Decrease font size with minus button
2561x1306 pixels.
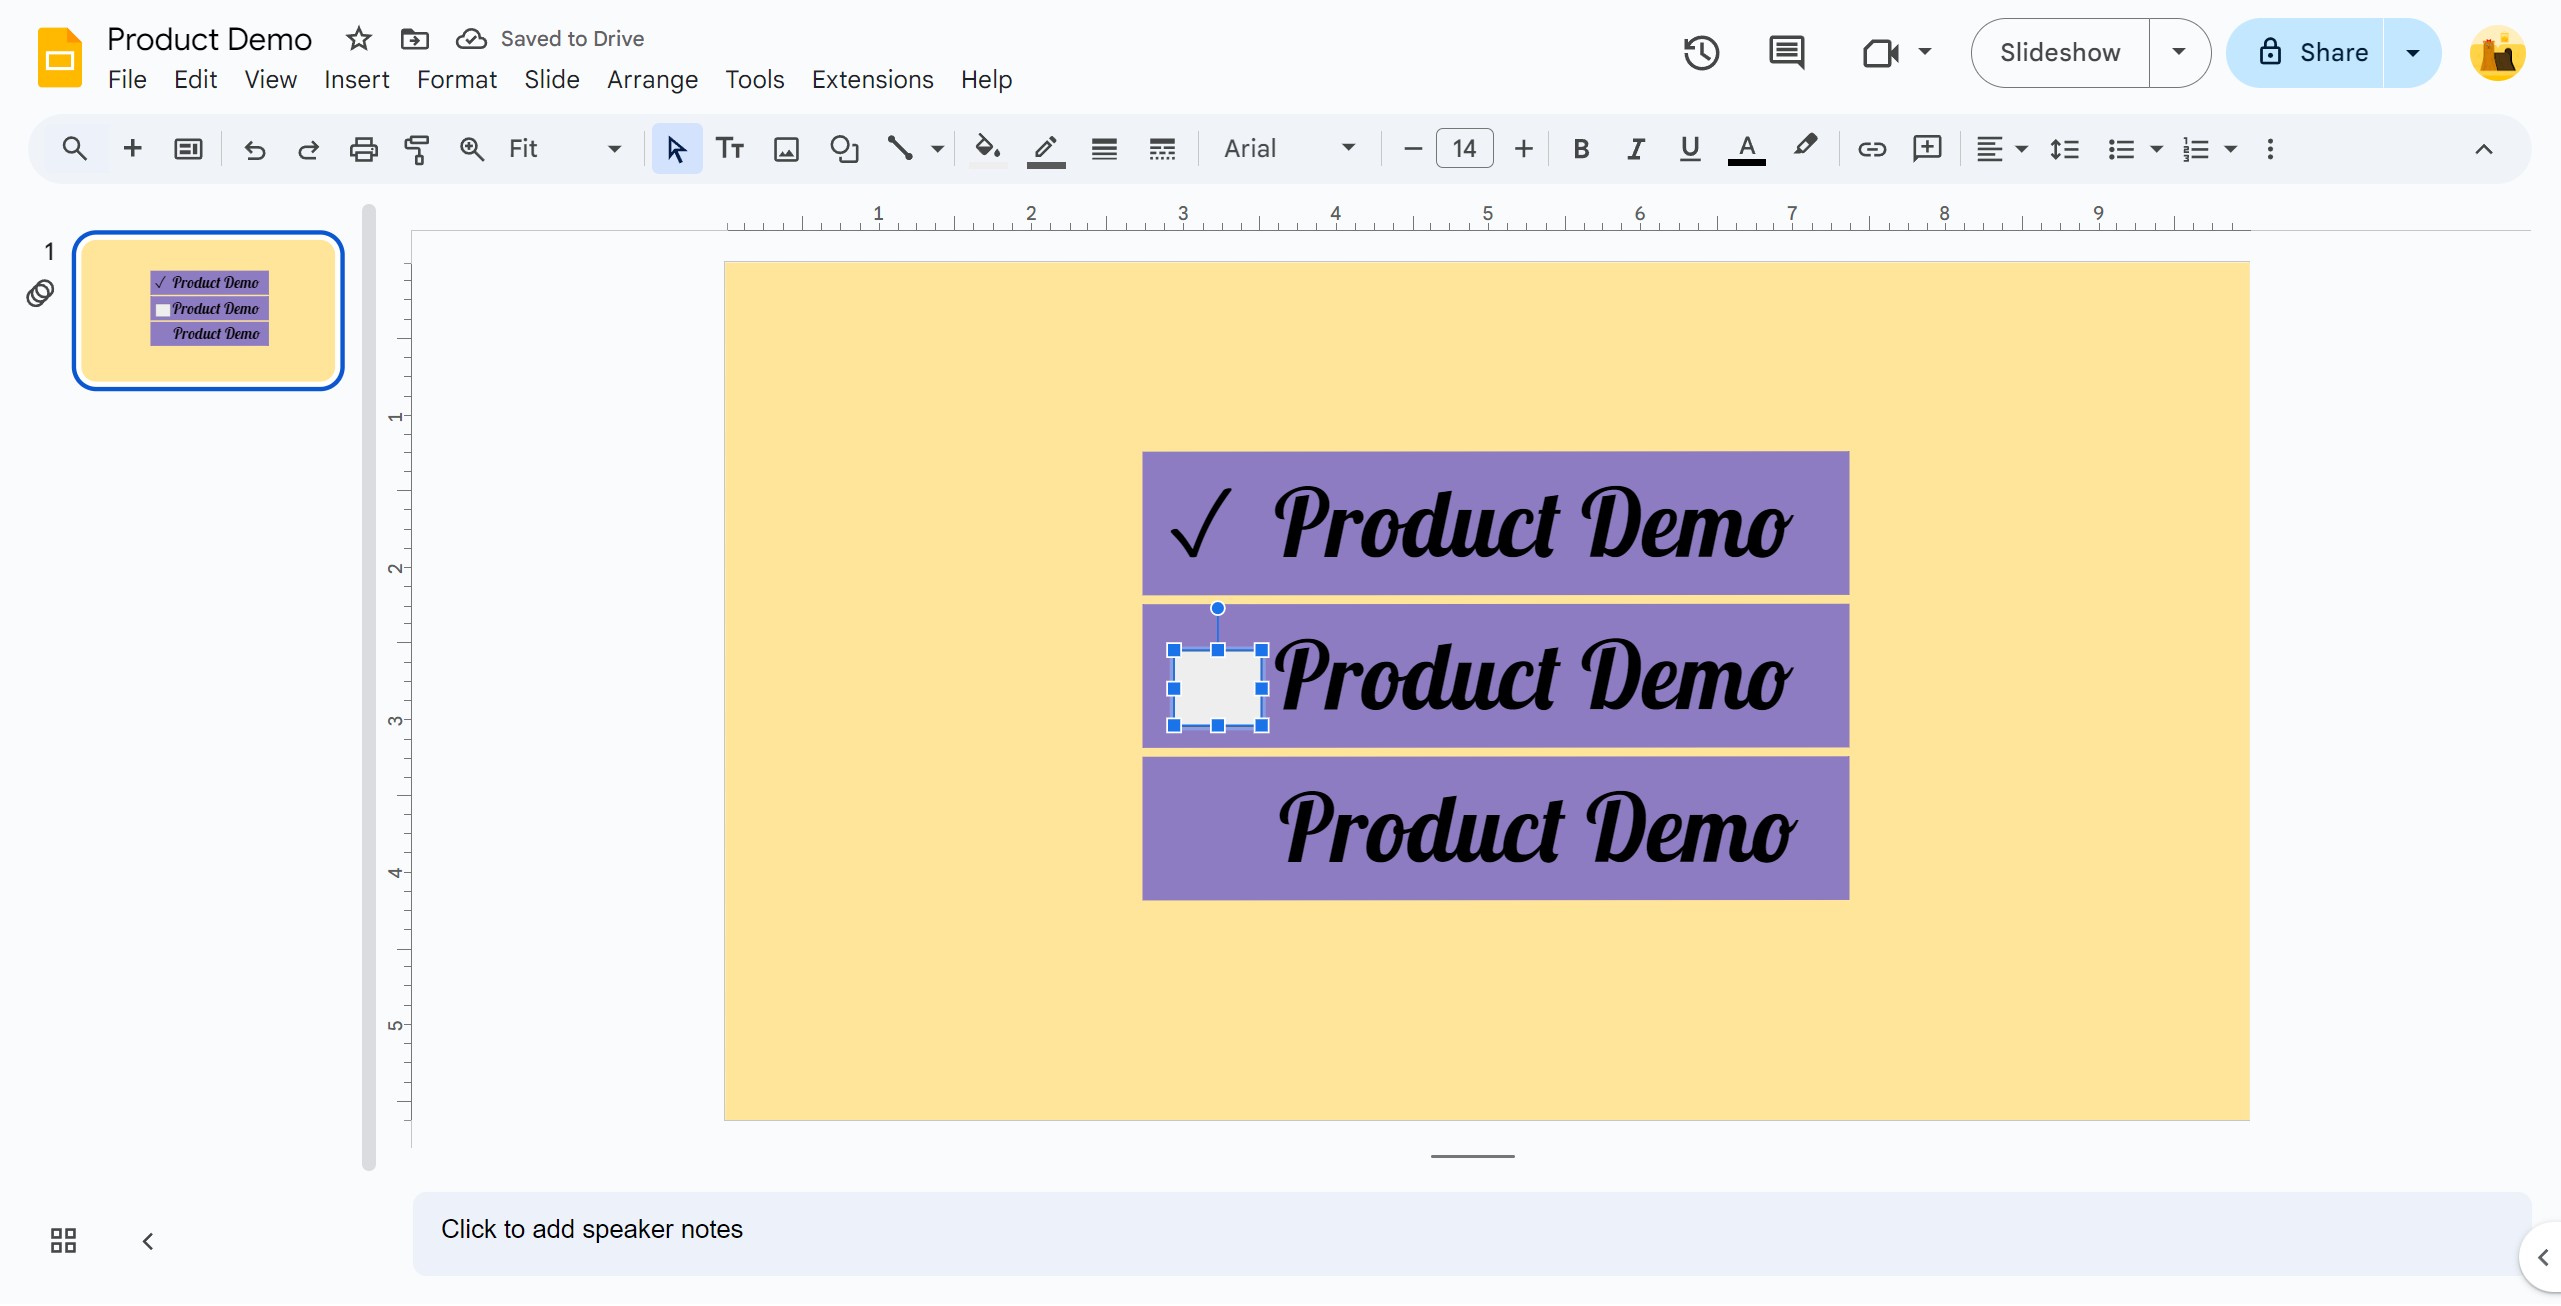1412,149
